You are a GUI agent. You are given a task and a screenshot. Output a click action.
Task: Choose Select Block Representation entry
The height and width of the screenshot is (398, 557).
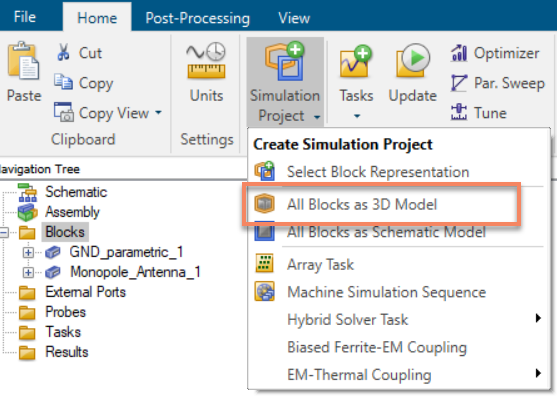(x=378, y=172)
